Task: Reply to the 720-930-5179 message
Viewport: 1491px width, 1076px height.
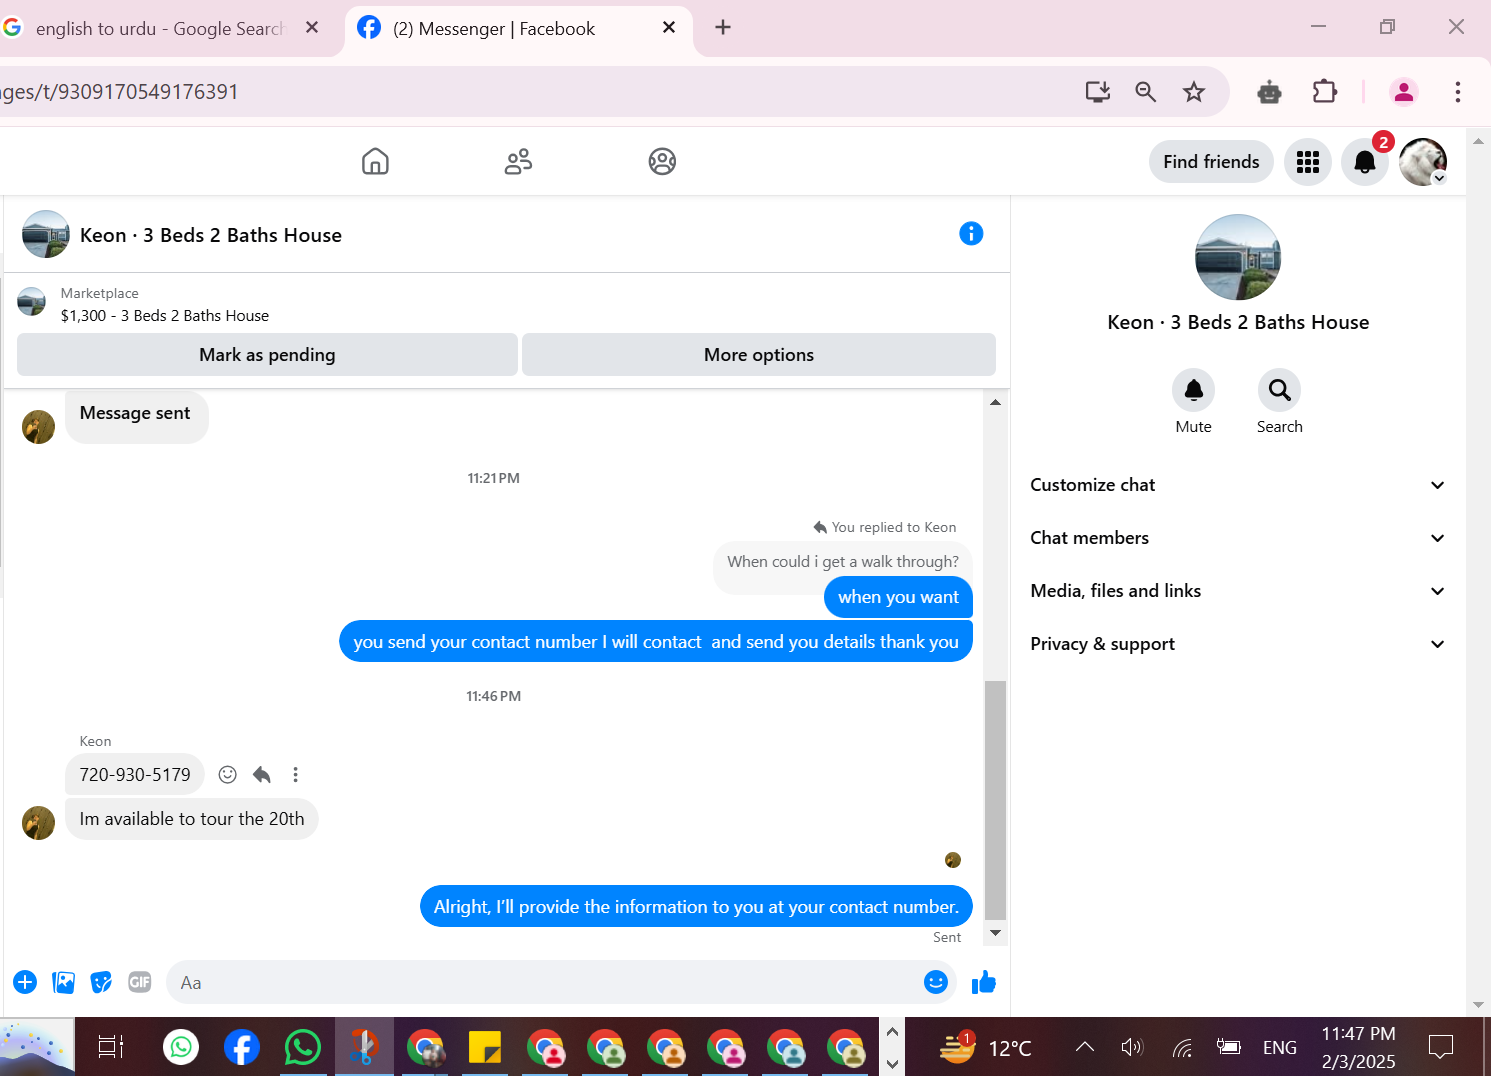Action: [x=262, y=774]
